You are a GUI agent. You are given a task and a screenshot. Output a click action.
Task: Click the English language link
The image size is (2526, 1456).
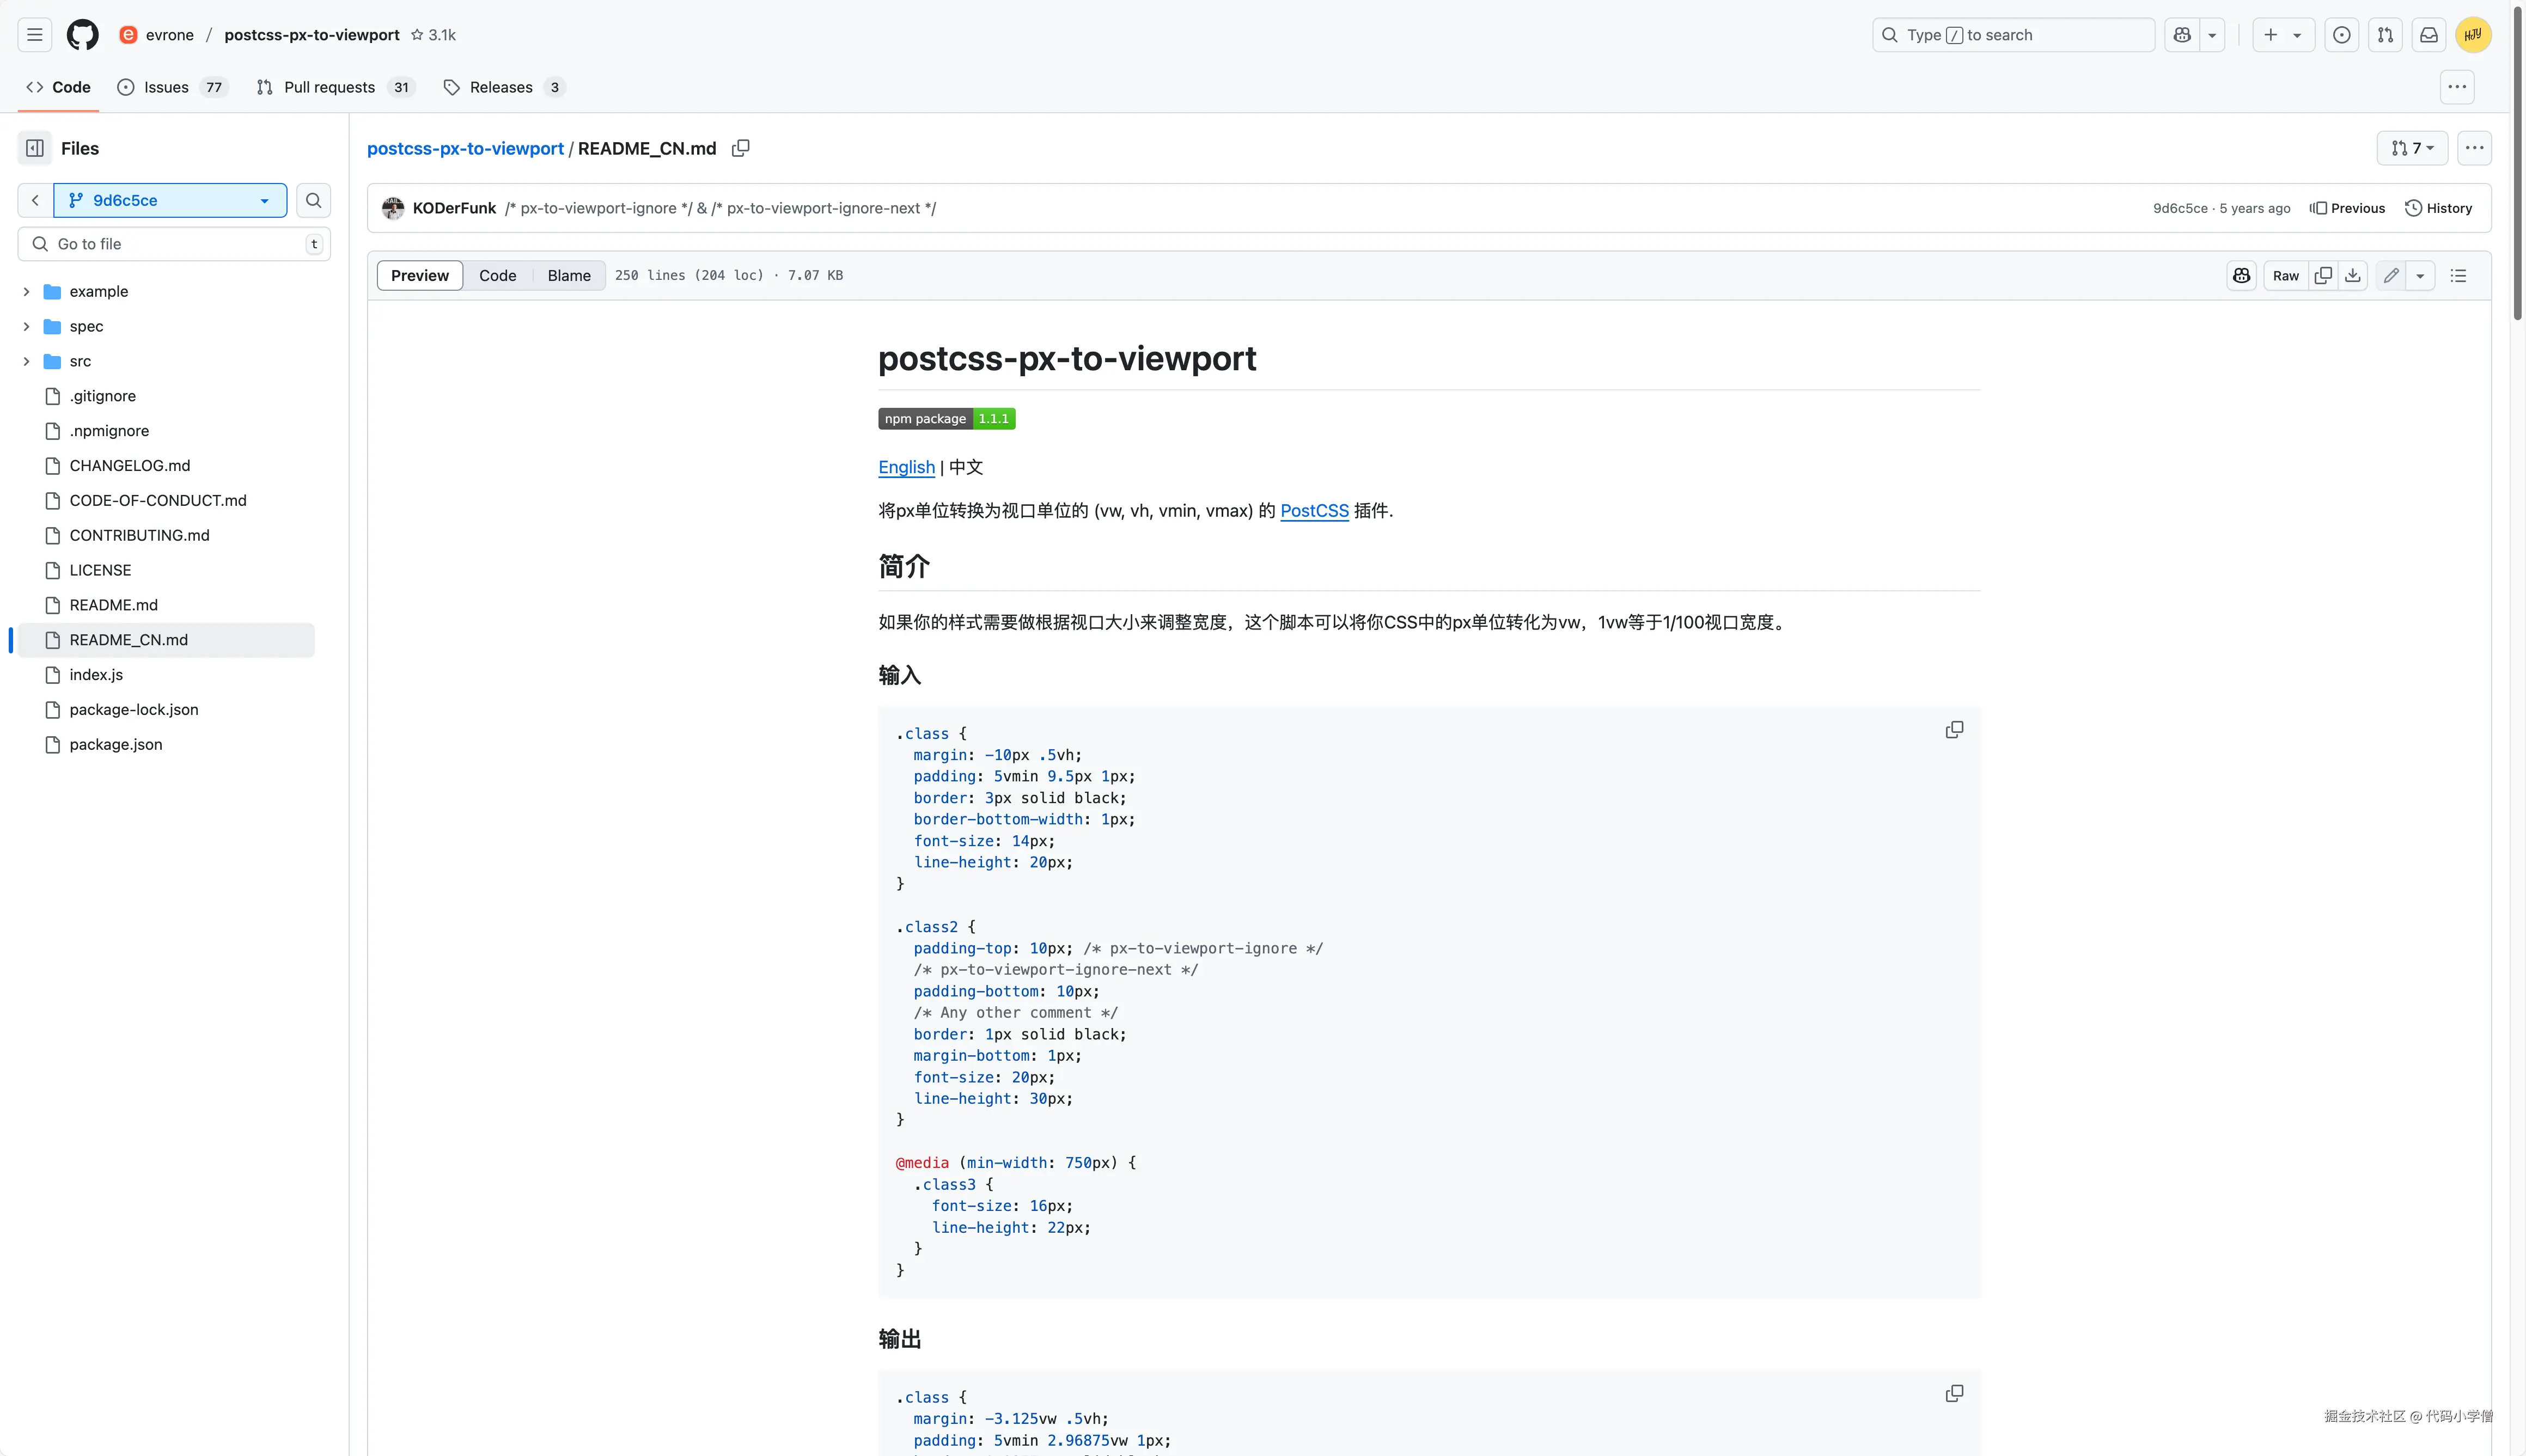(x=906, y=467)
